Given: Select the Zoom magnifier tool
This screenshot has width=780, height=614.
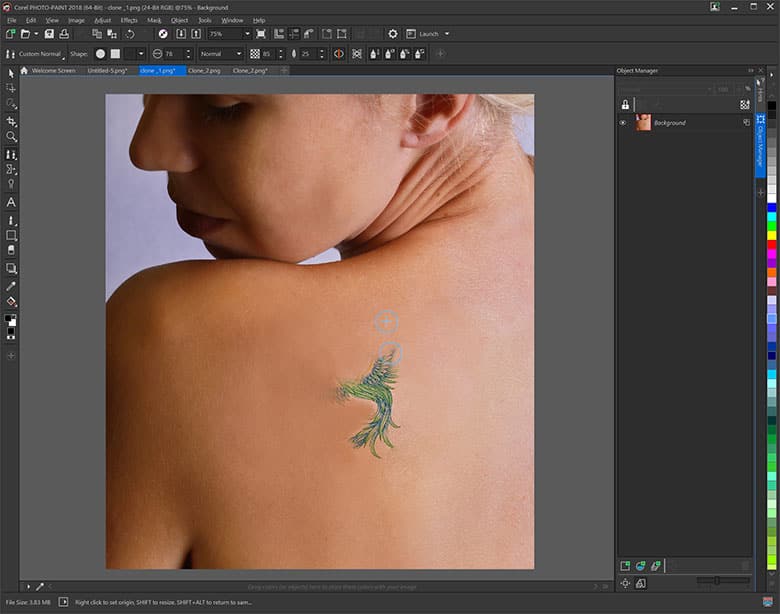Looking at the screenshot, I should click(x=12, y=136).
